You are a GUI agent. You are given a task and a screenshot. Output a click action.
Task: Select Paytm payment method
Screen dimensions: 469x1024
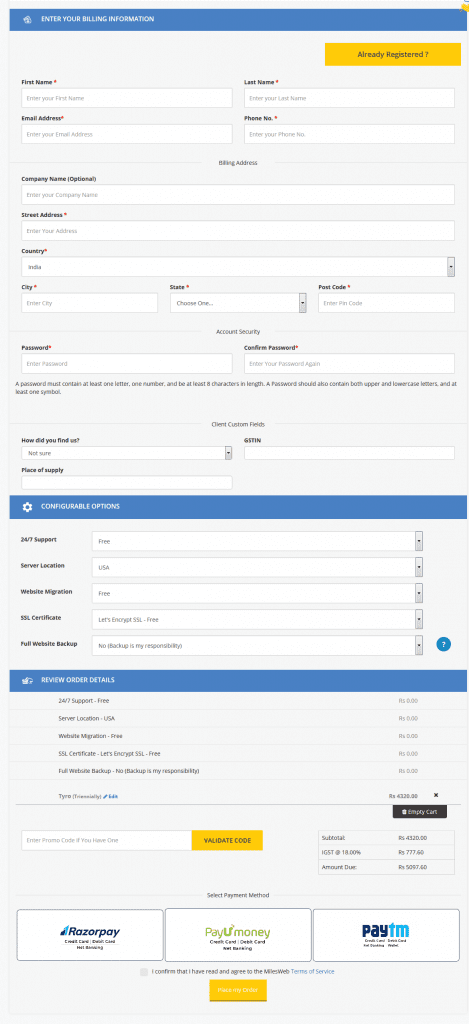pos(386,935)
